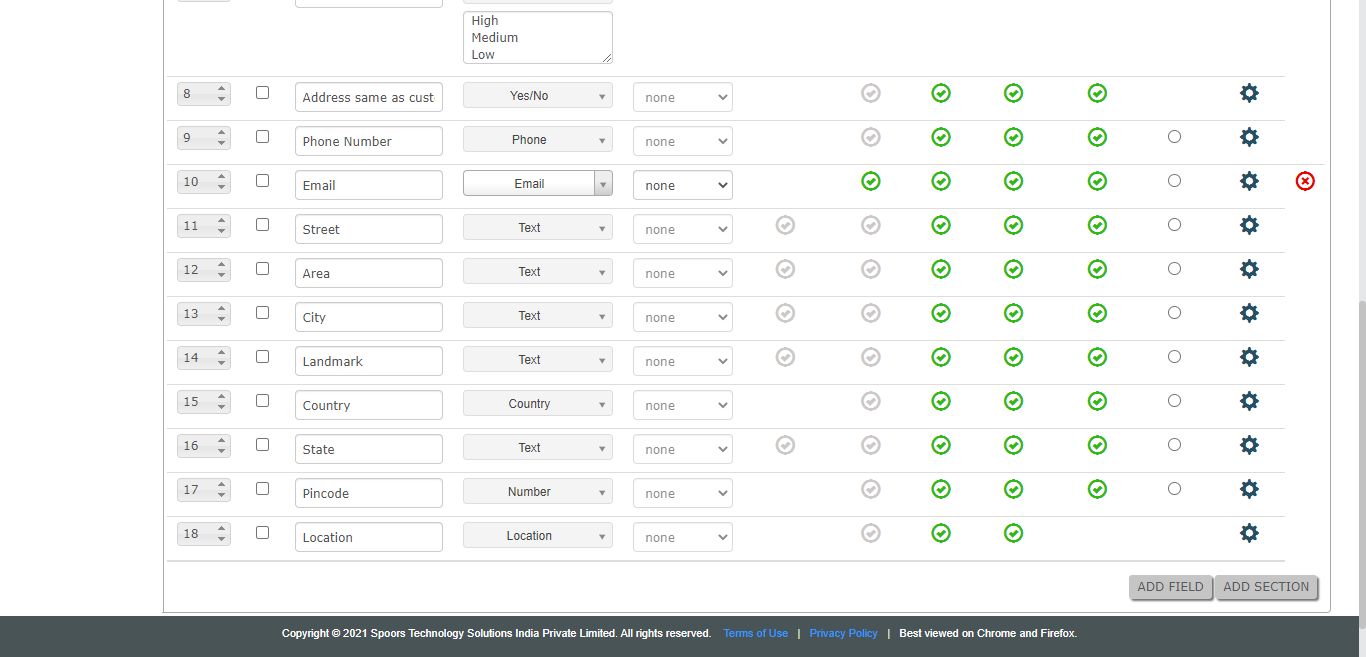This screenshot has height=657, width=1366.
Task: Open settings gear for Email field
Action: pyautogui.click(x=1249, y=181)
